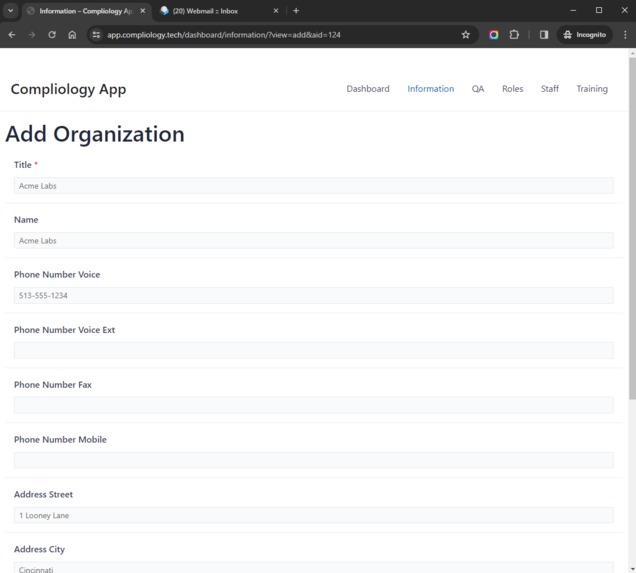Viewport: 636px width, 573px height.
Task: Open the Incognito indicator
Action: 584,35
